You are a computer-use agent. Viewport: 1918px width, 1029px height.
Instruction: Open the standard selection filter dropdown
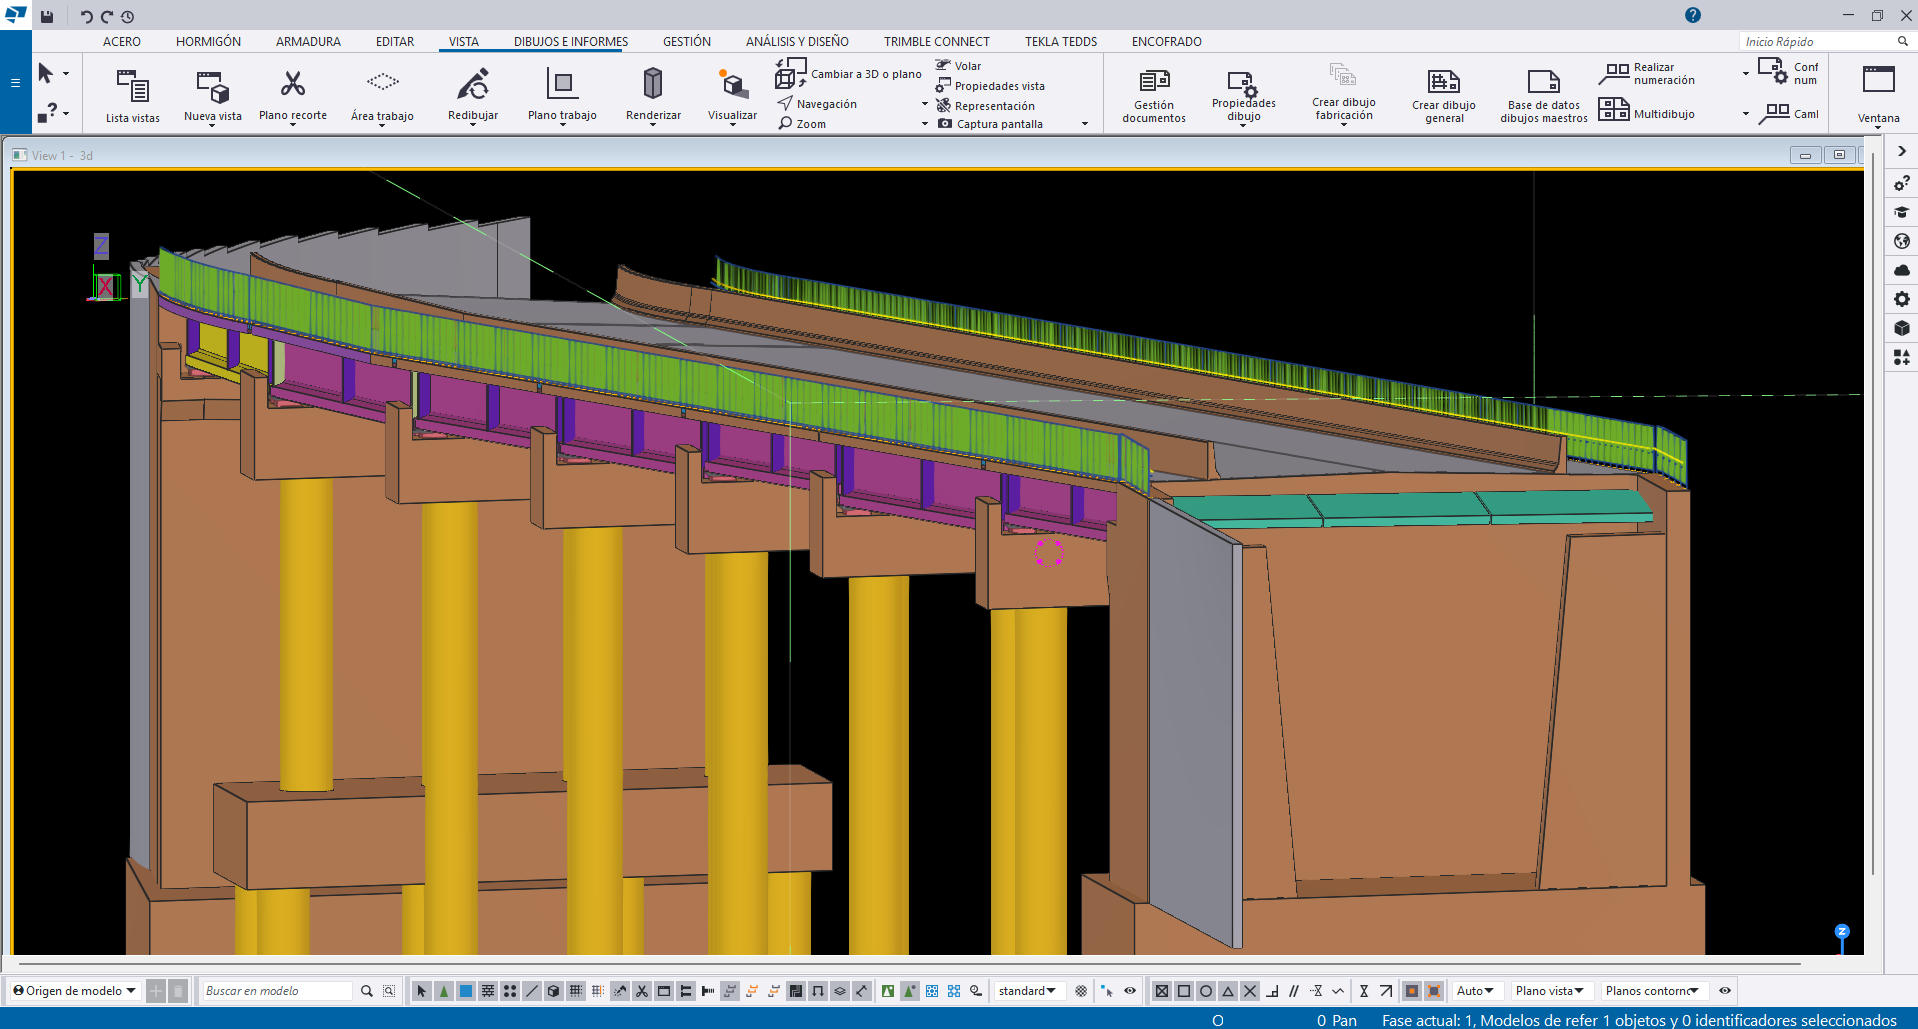click(x=1027, y=991)
